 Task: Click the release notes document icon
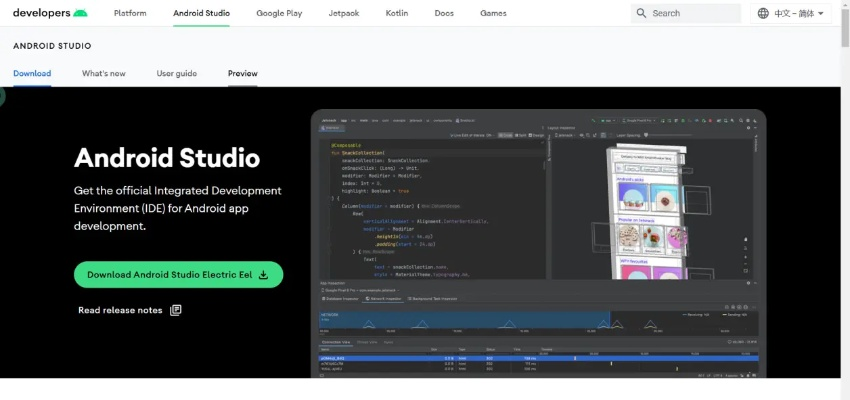176,310
